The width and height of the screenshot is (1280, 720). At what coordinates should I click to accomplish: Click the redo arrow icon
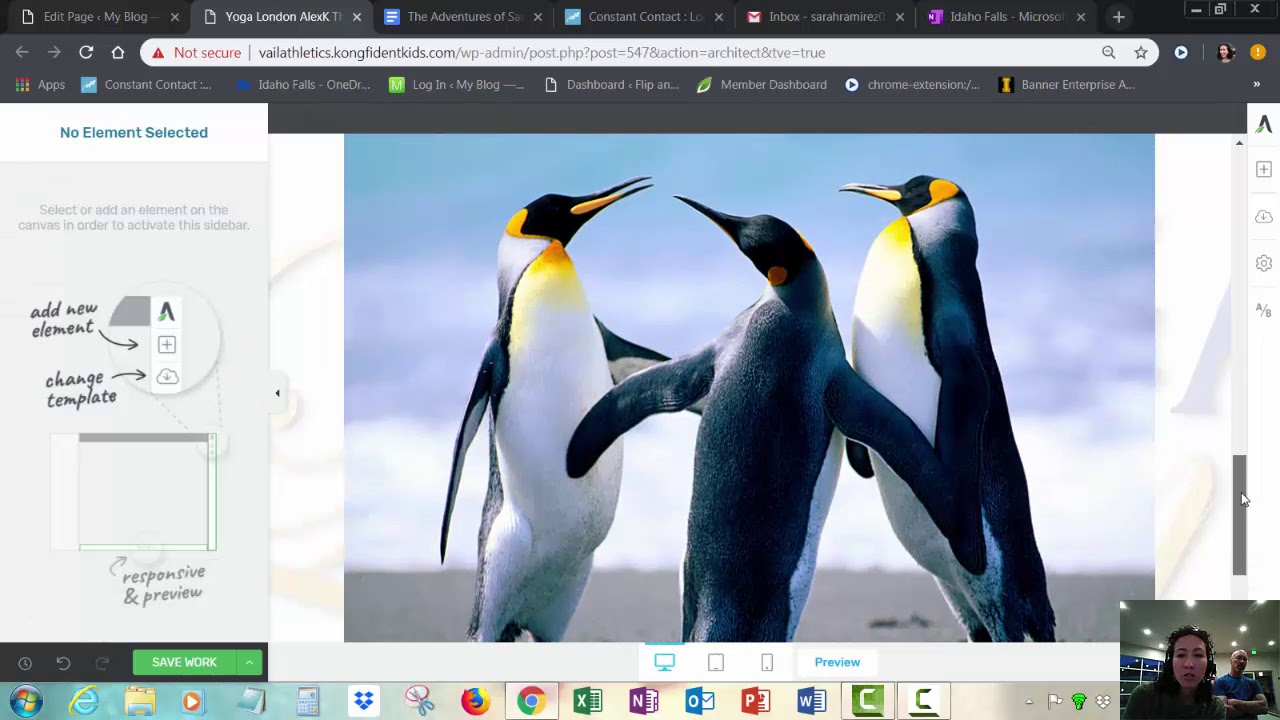tap(102, 663)
